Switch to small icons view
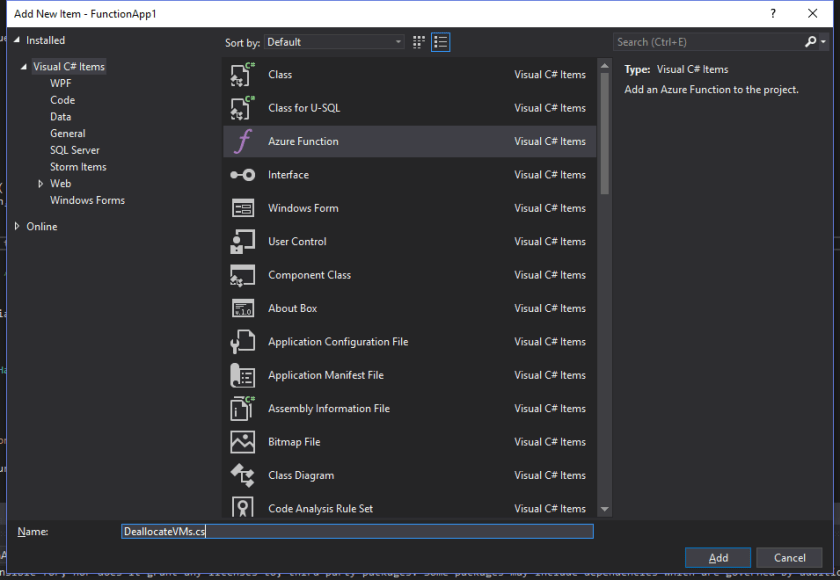The width and height of the screenshot is (840, 580). pyautogui.click(x=419, y=42)
